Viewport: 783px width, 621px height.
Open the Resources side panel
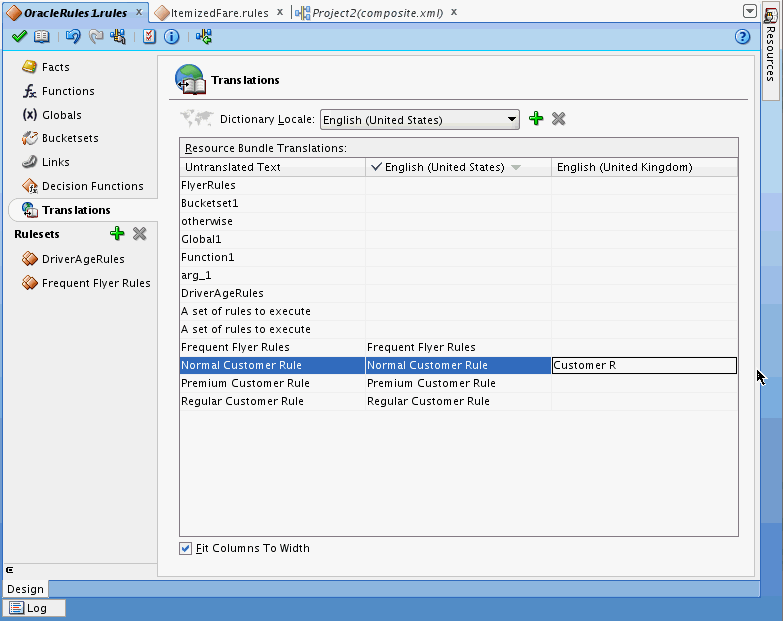coord(771,50)
